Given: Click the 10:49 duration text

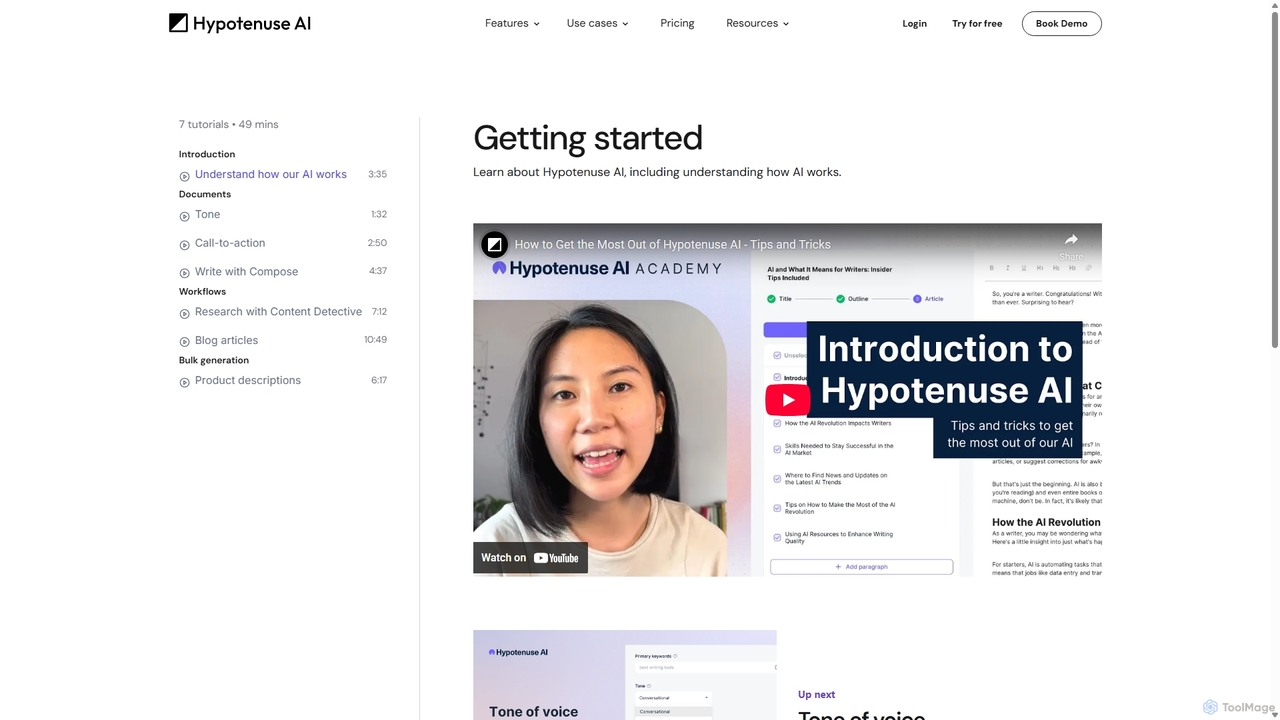Looking at the screenshot, I should [x=375, y=339].
